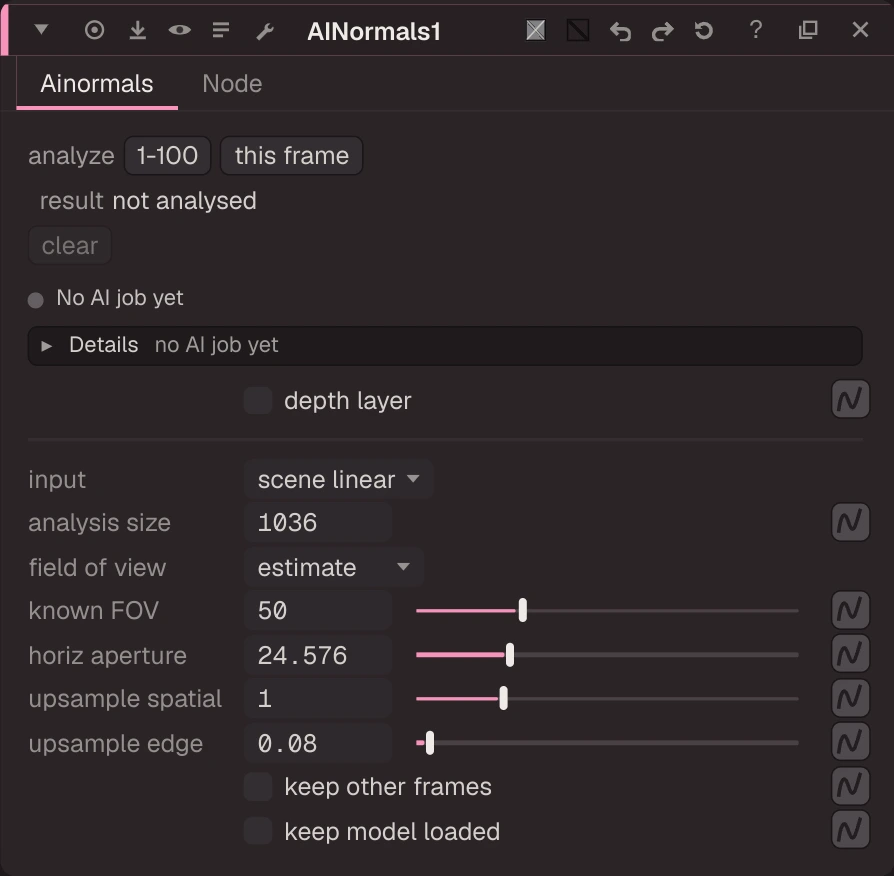This screenshot has width=894, height=876.
Task: Revert with the circular arrow icon
Action: (704, 30)
